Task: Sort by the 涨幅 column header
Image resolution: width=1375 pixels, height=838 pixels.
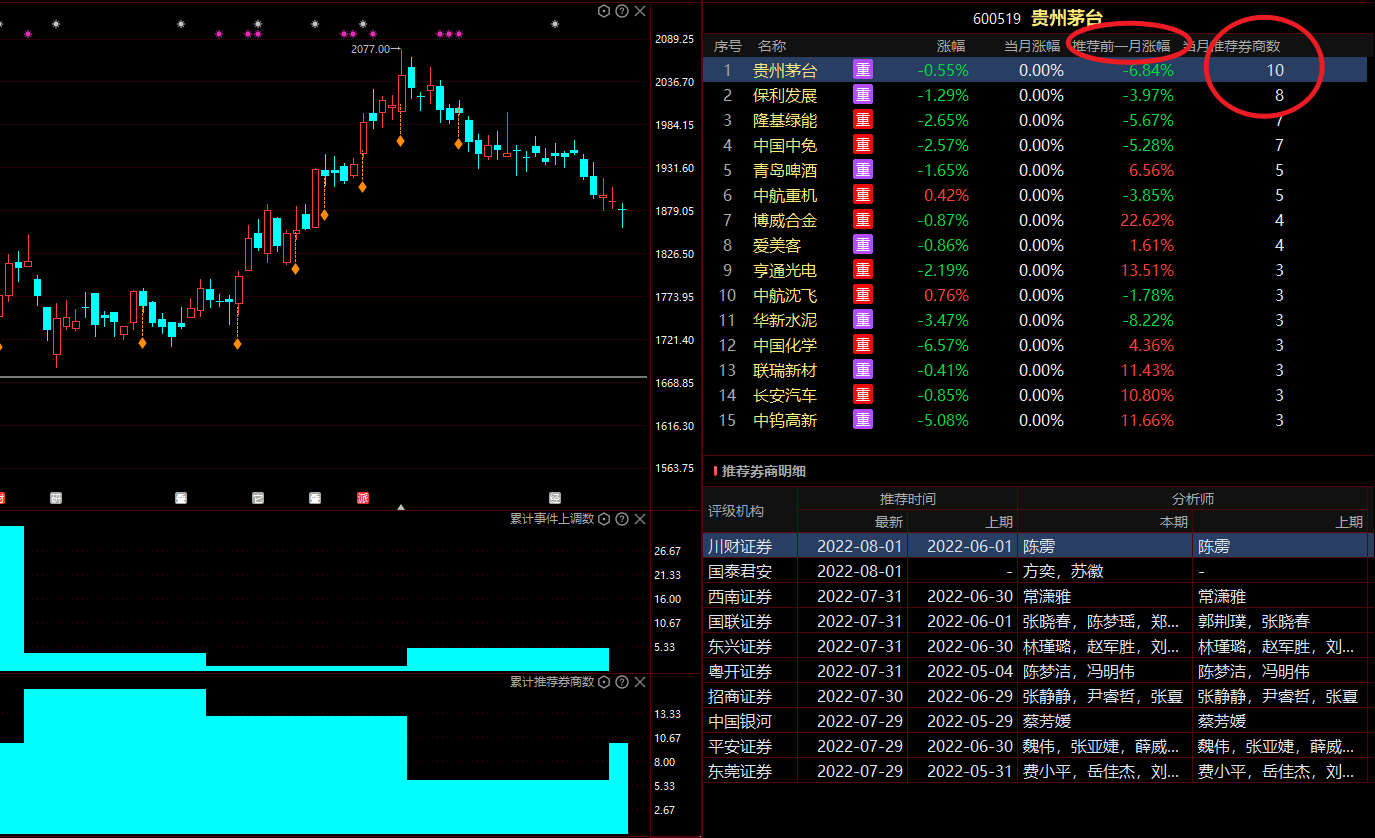Action: coord(951,46)
